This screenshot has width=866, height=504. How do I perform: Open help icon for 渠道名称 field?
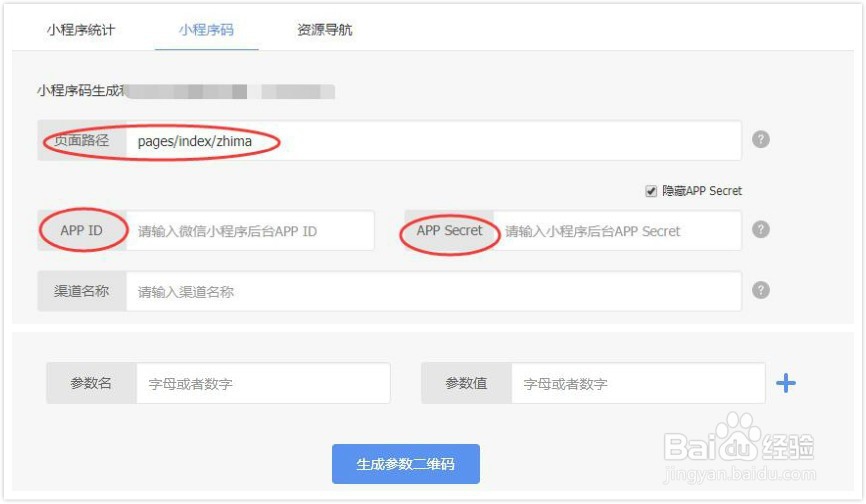click(761, 290)
